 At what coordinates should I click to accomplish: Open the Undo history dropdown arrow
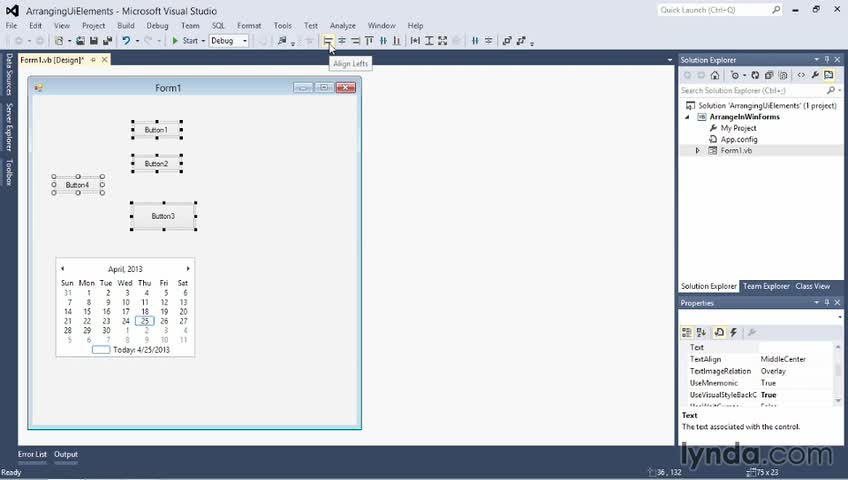click(137, 41)
